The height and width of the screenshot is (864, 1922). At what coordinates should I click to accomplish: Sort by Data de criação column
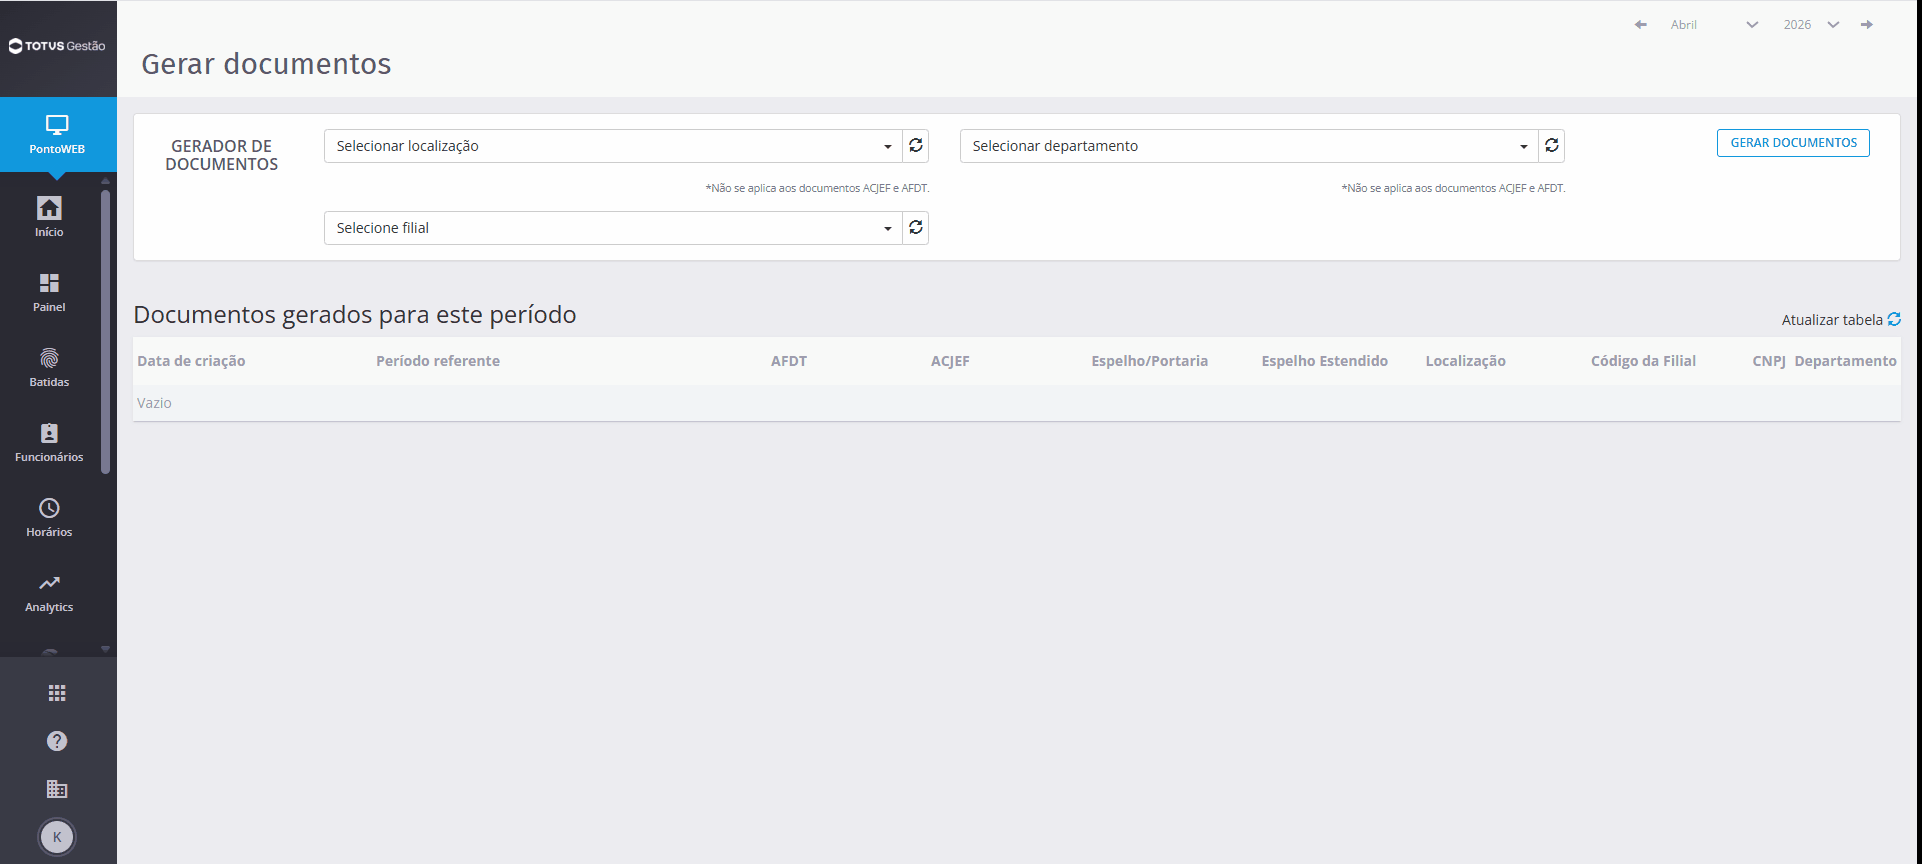coord(191,361)
